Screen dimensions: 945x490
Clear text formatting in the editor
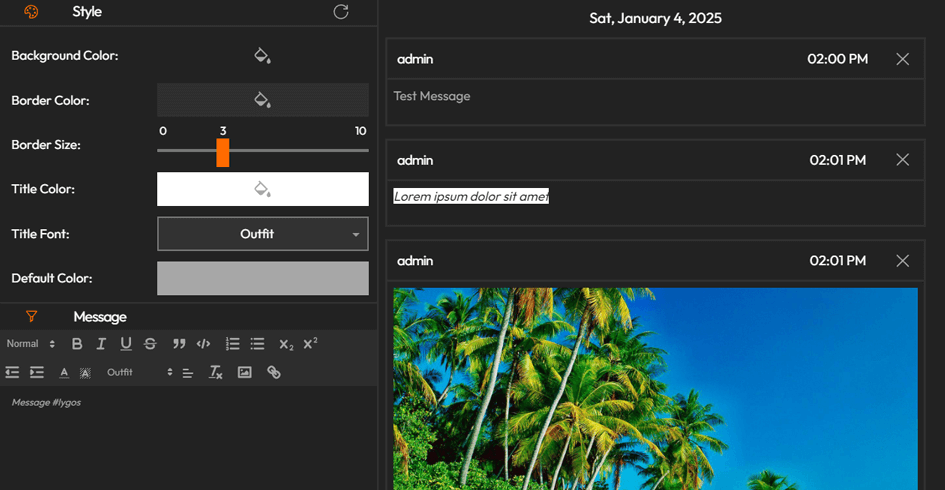coord(215,372)
